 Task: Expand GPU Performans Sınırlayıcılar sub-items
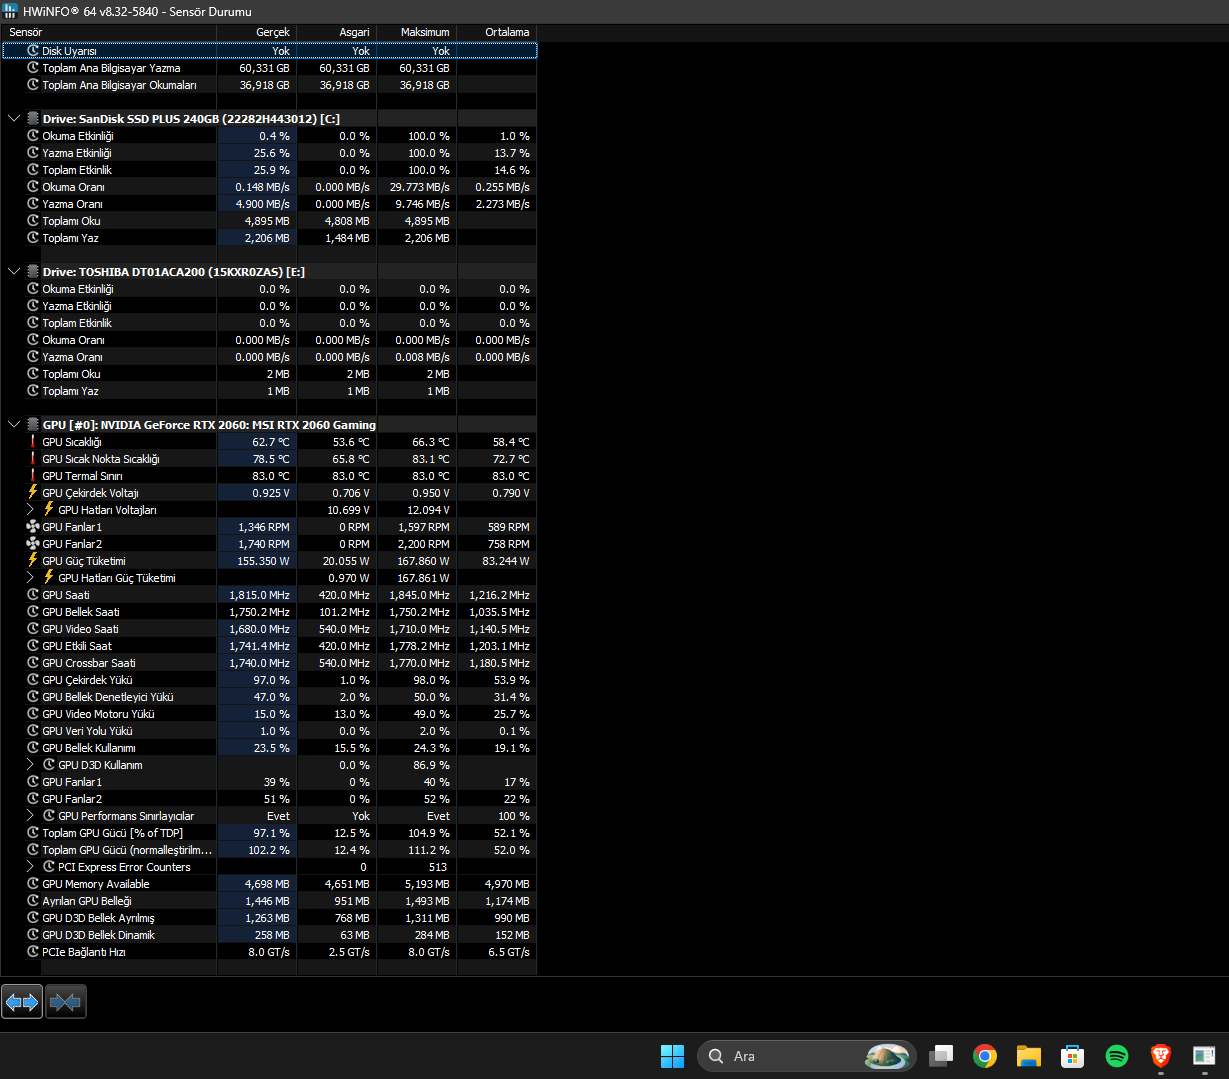click(30, 816)
